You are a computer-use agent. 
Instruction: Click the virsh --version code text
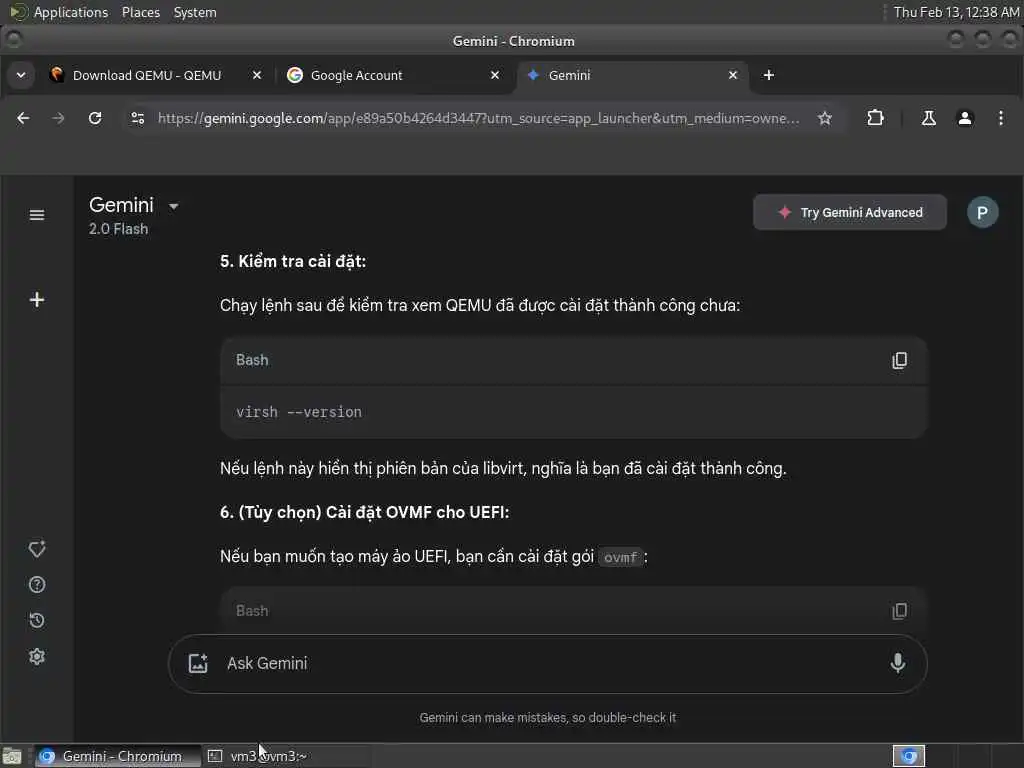299,412
